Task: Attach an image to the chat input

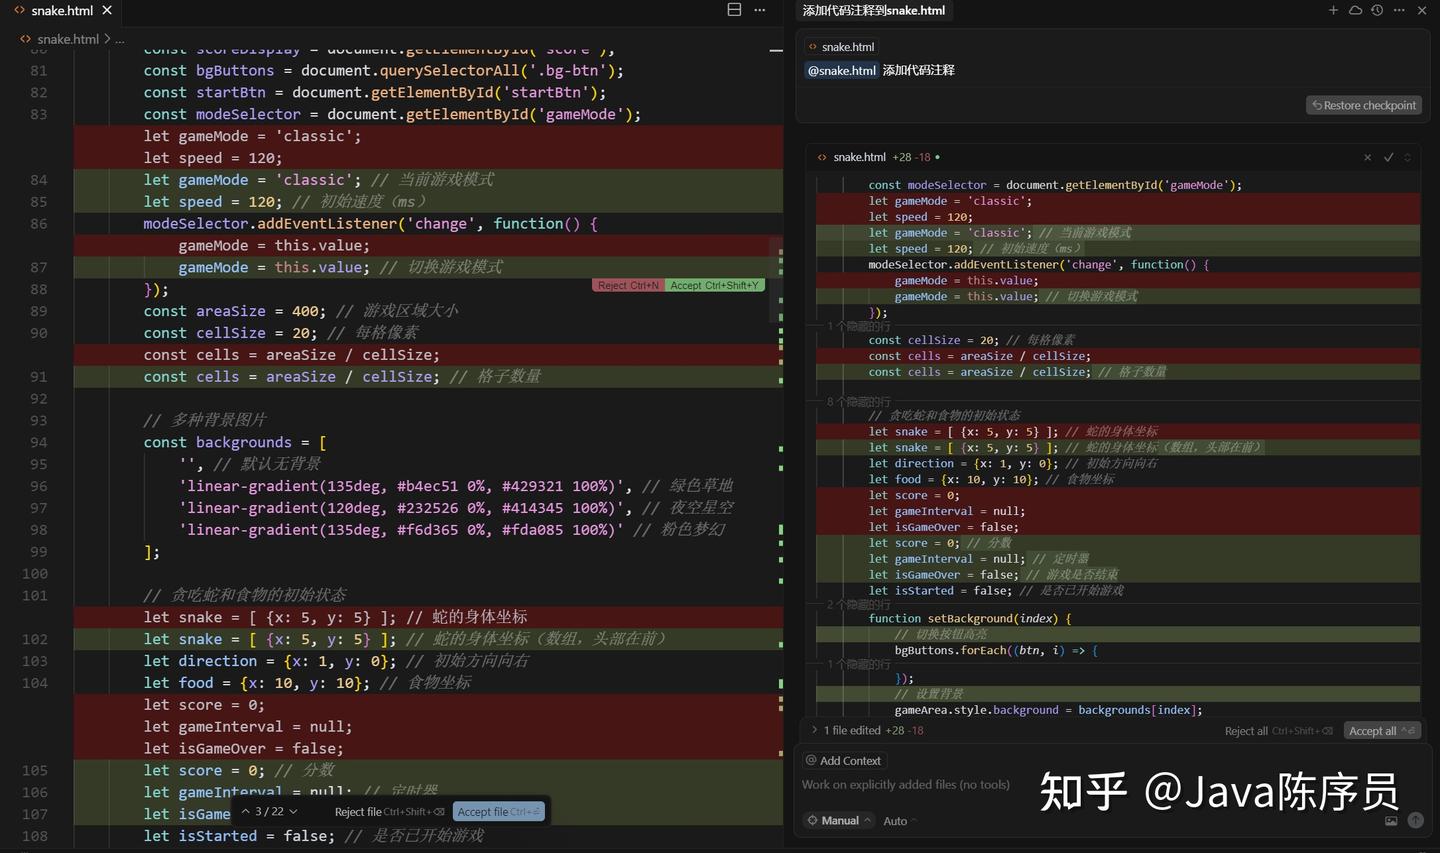Action: point(1391,821)
